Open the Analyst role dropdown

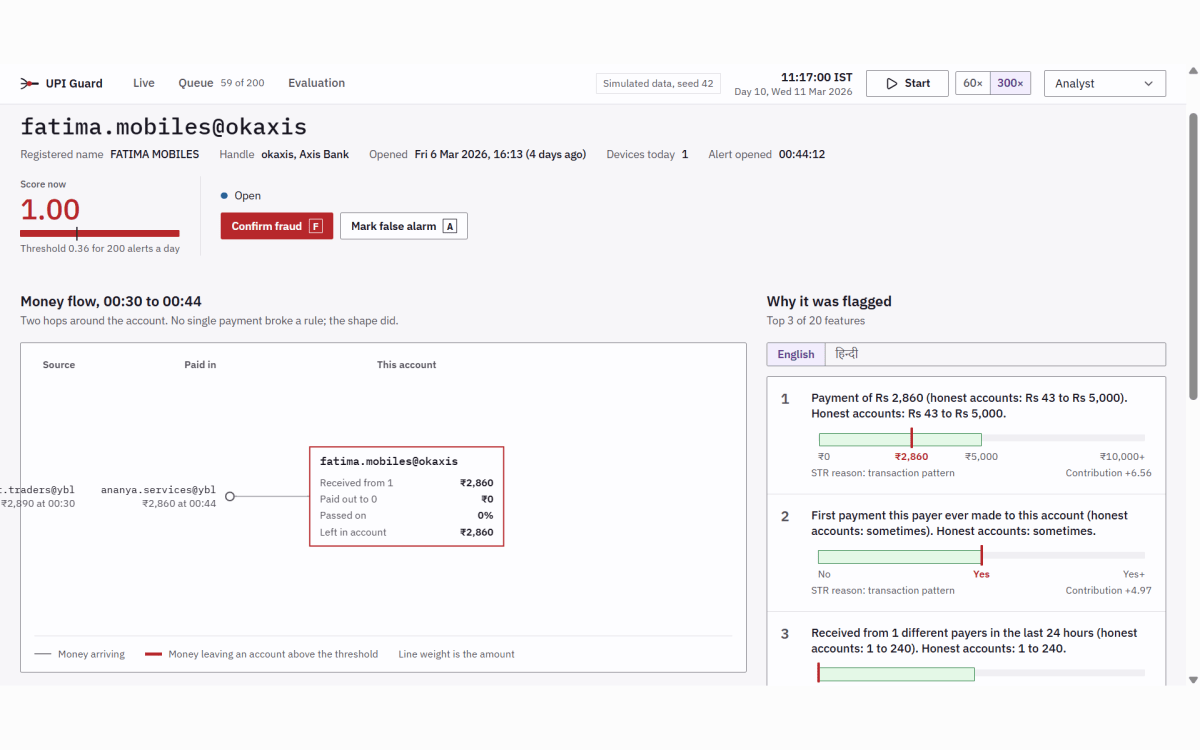(1105, 84)
